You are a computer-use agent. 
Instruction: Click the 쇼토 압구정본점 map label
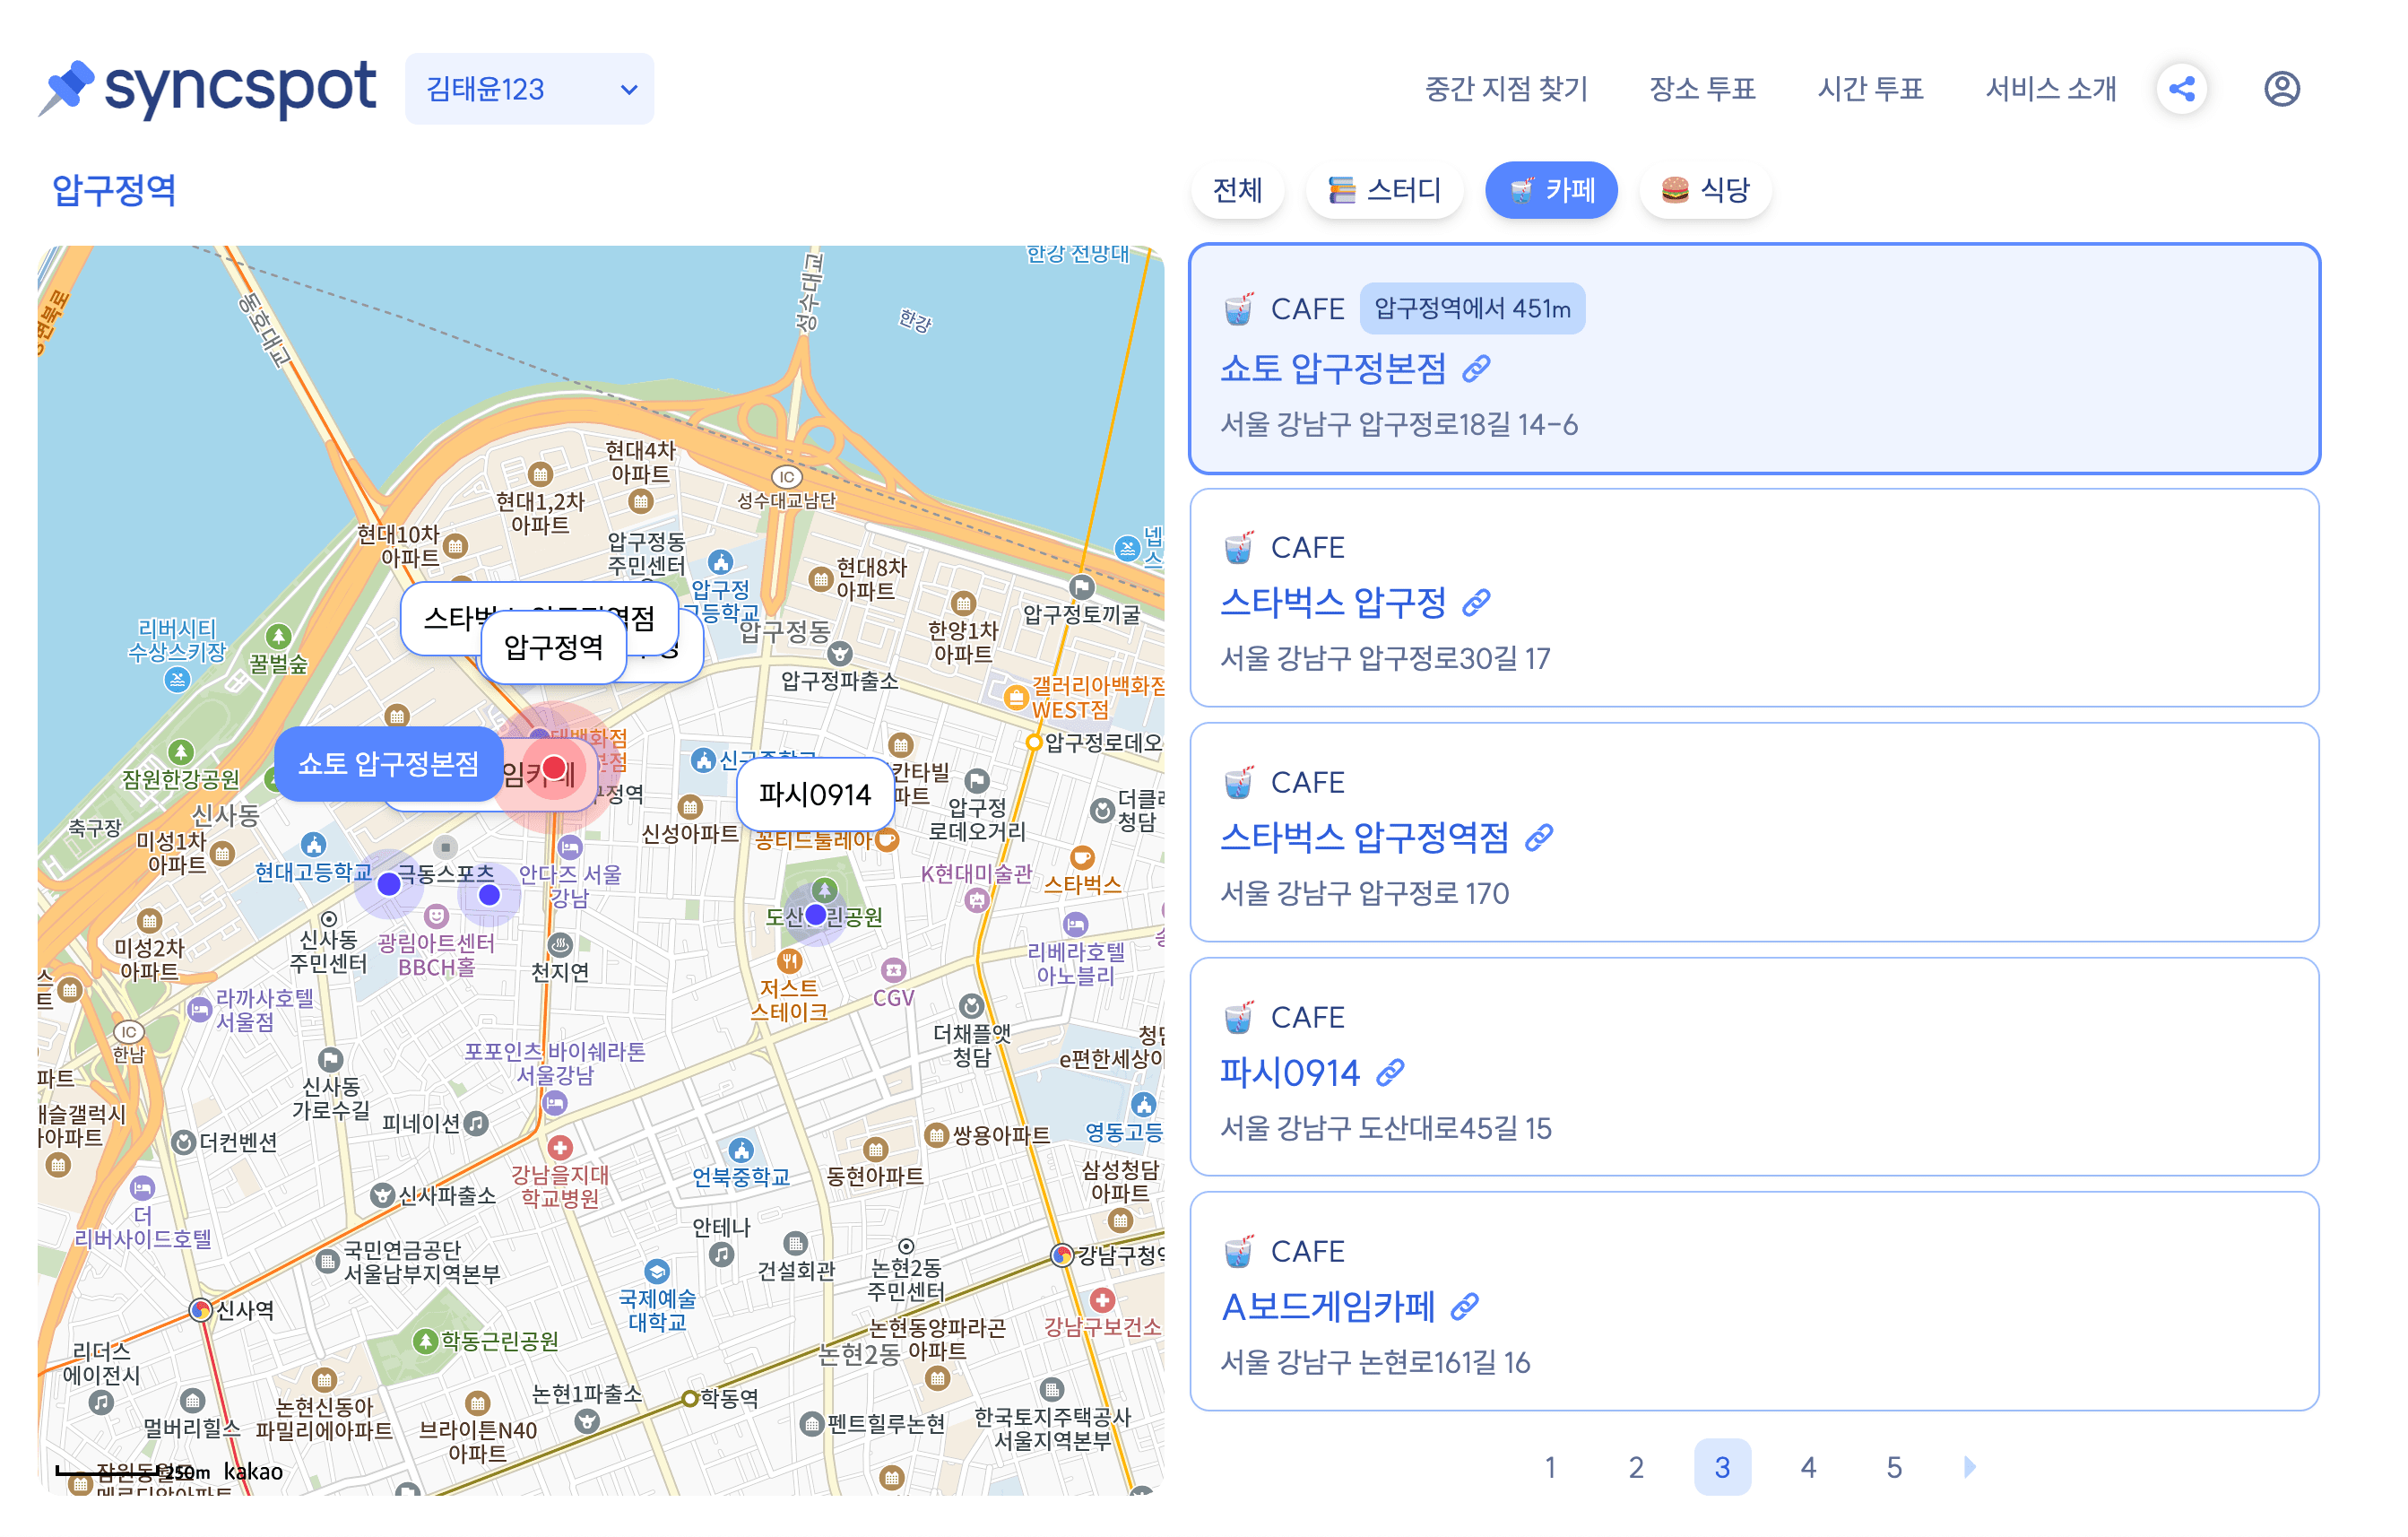(388, 764)
